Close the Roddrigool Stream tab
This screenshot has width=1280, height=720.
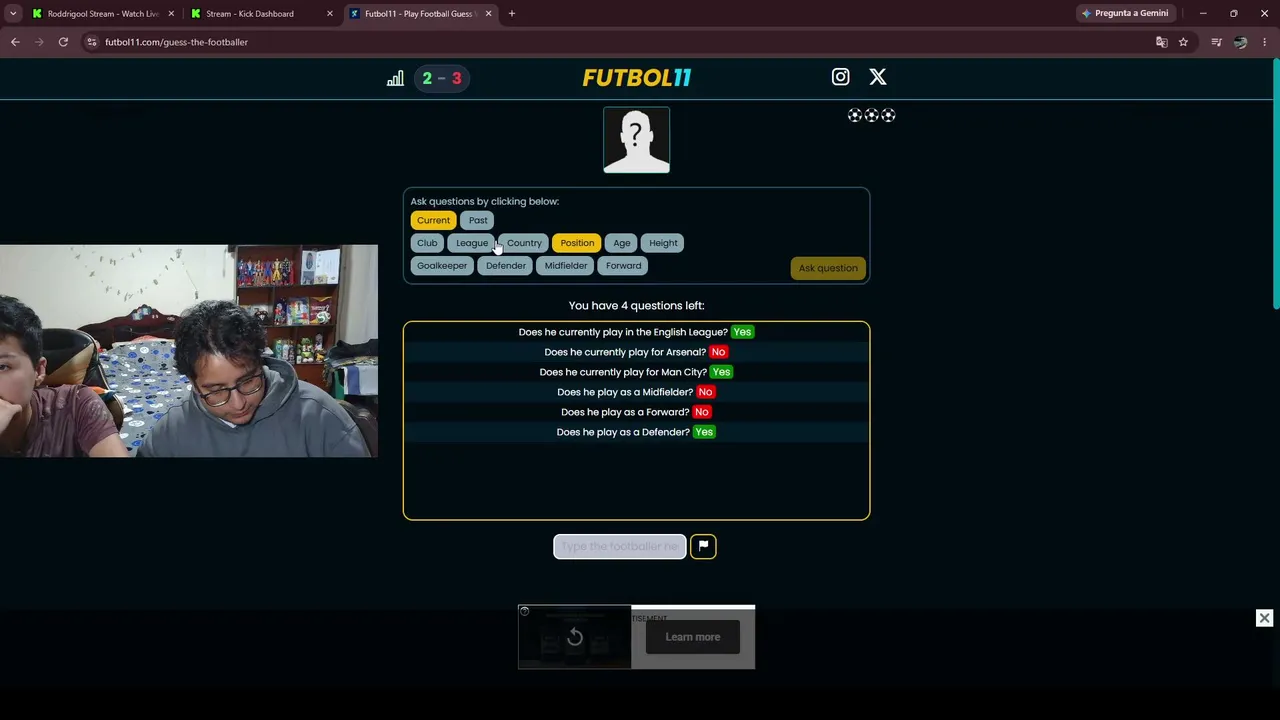click(x=171, y=14)
